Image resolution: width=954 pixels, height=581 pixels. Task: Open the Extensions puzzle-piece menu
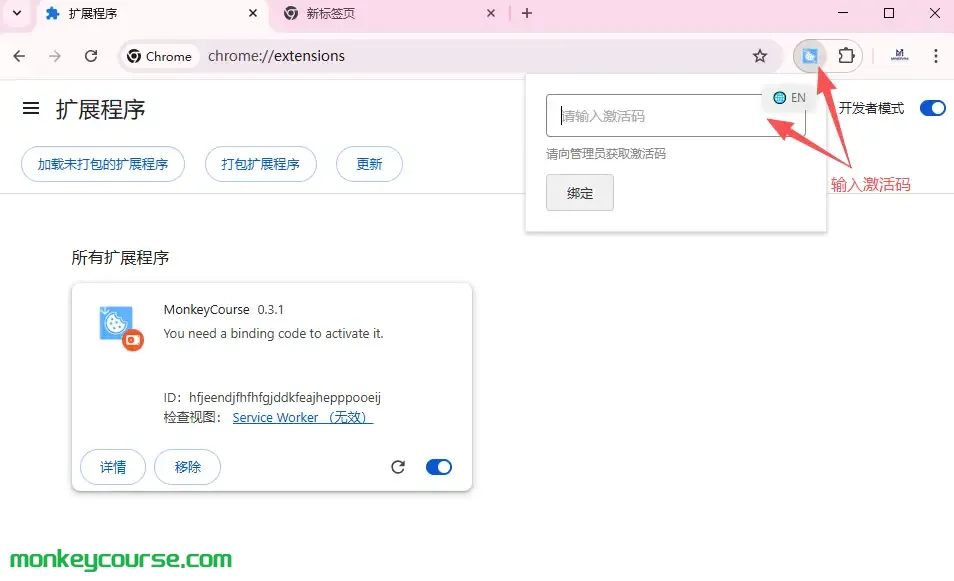point(846,56)
